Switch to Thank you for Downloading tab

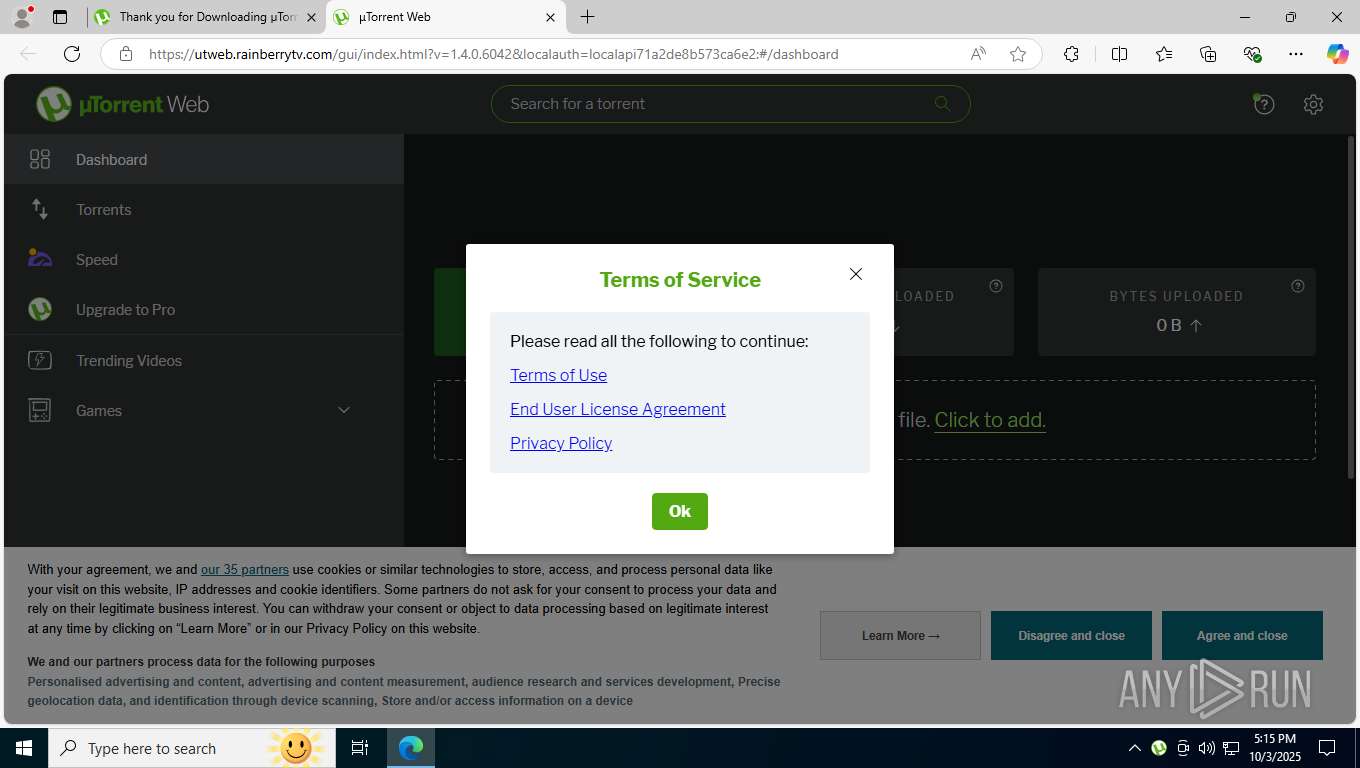point(206,17)
